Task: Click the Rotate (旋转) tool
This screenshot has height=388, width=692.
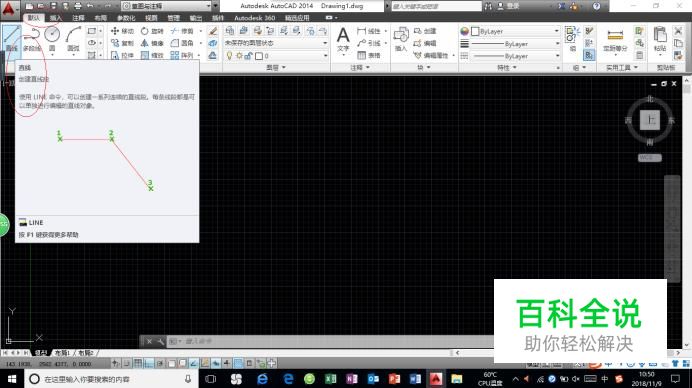Action: click(x=152, y=31)
